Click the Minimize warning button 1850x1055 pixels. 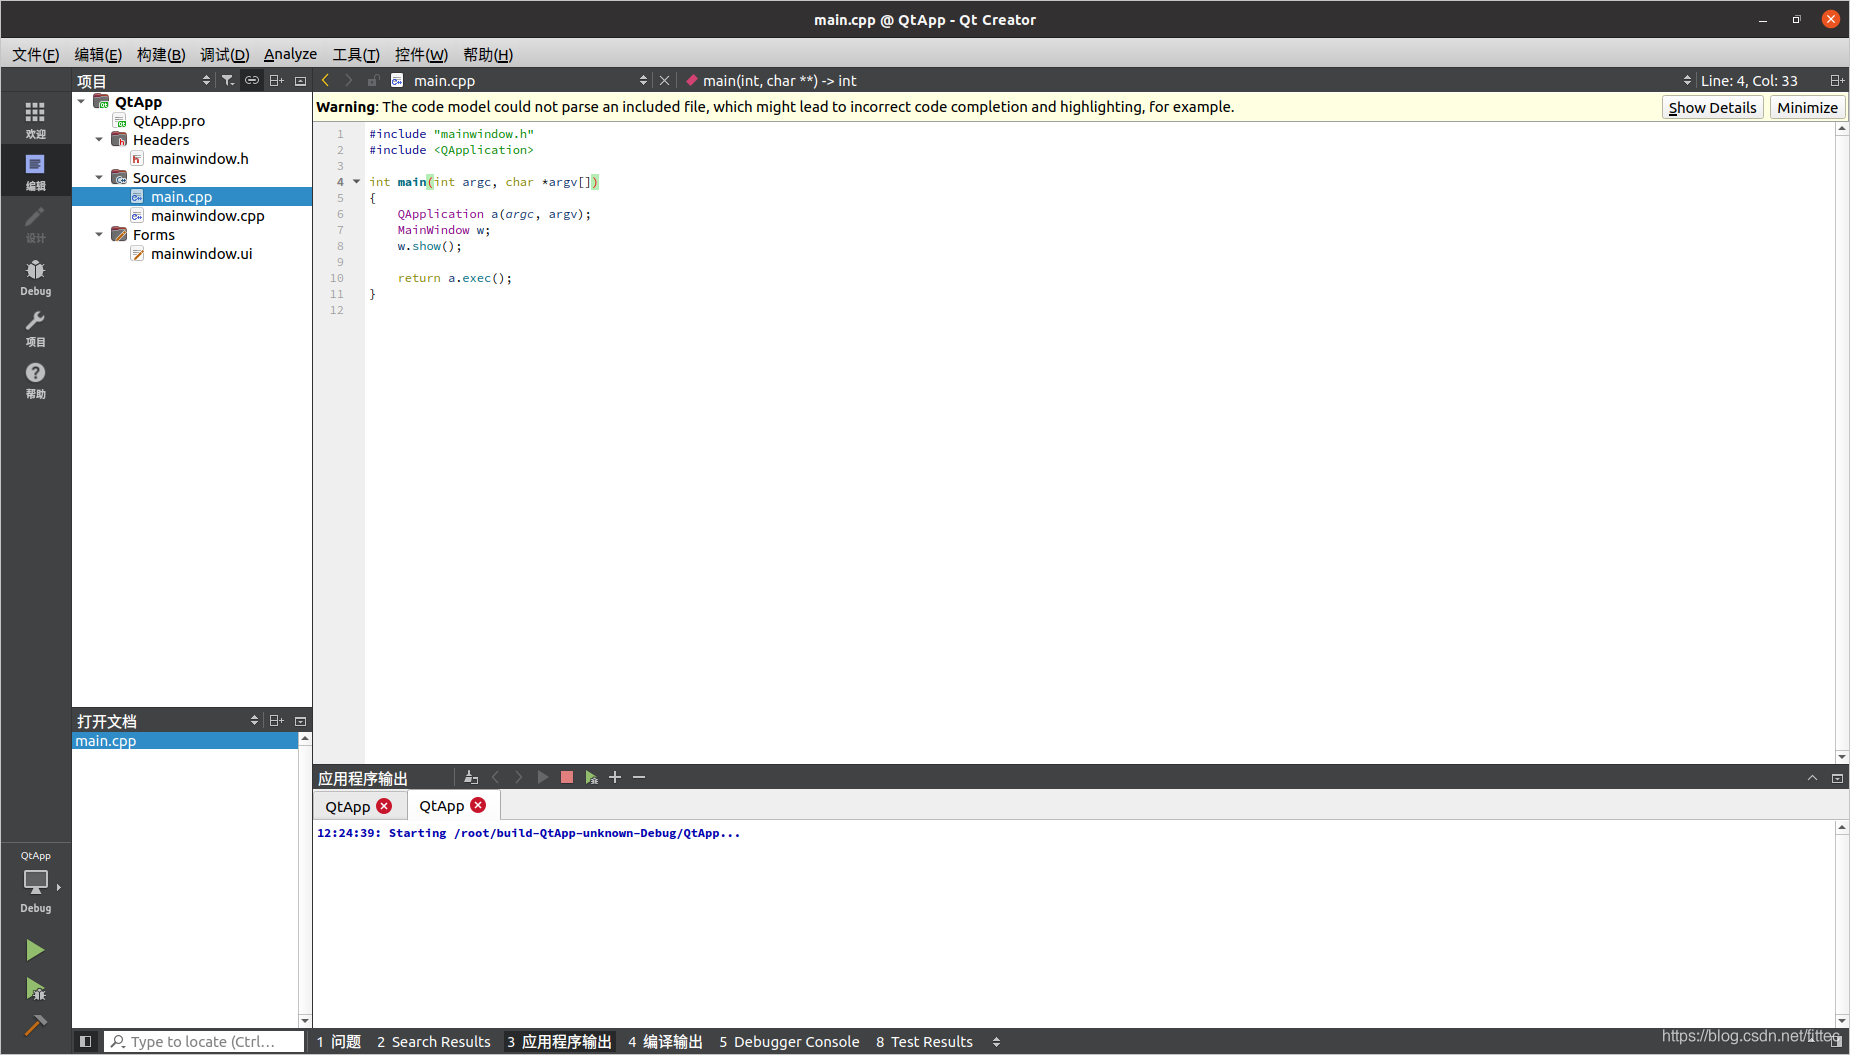[1807, 107]
